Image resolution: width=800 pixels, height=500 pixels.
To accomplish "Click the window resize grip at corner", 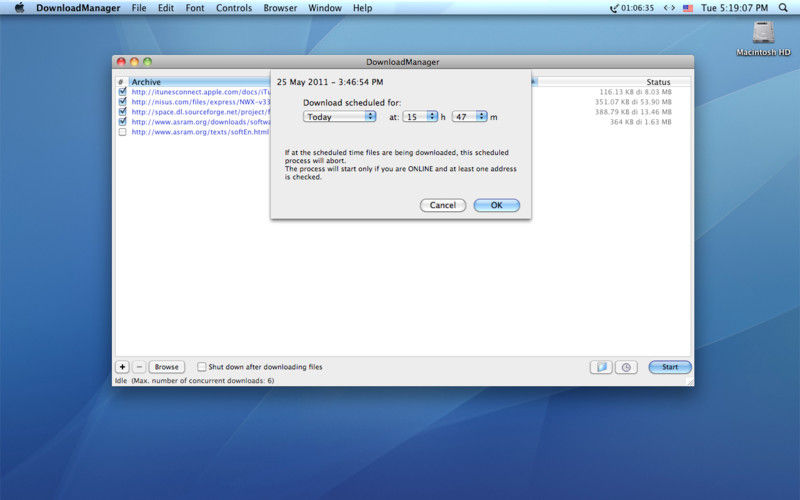I will pyautogui.click(x=690, y=382).
